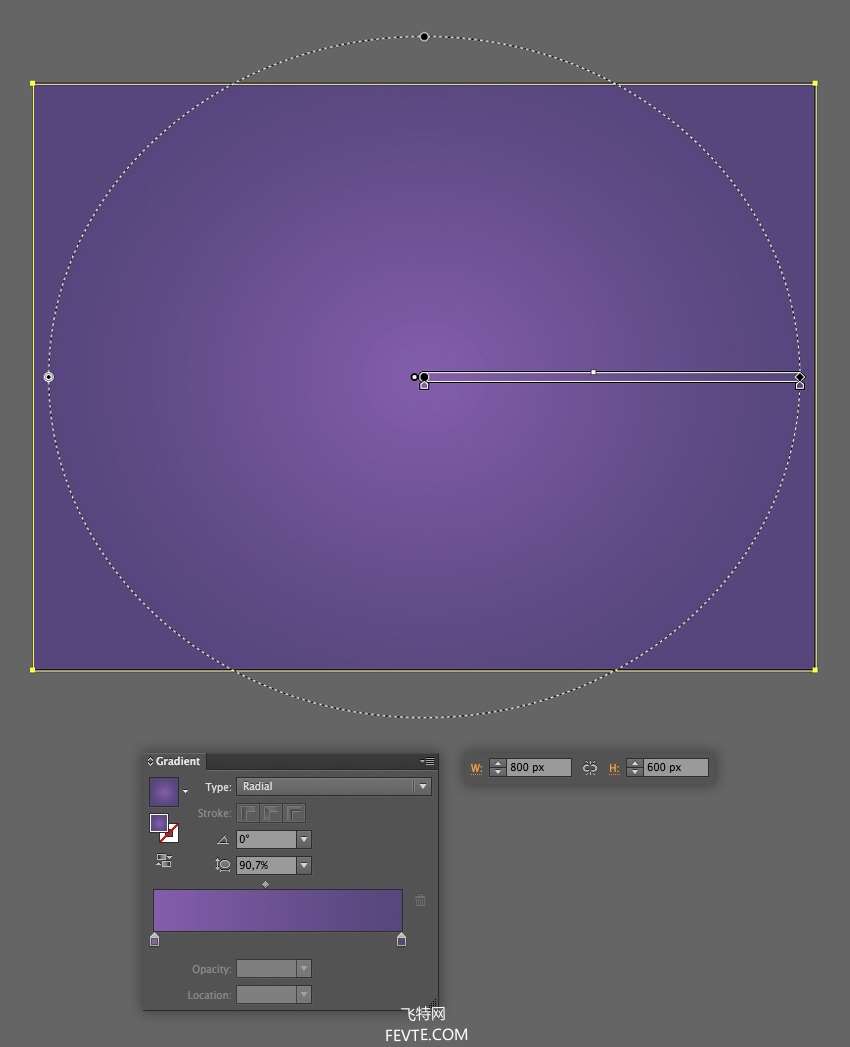
Task: Click the Delete Stop trash icon
Action: (420, 900)
